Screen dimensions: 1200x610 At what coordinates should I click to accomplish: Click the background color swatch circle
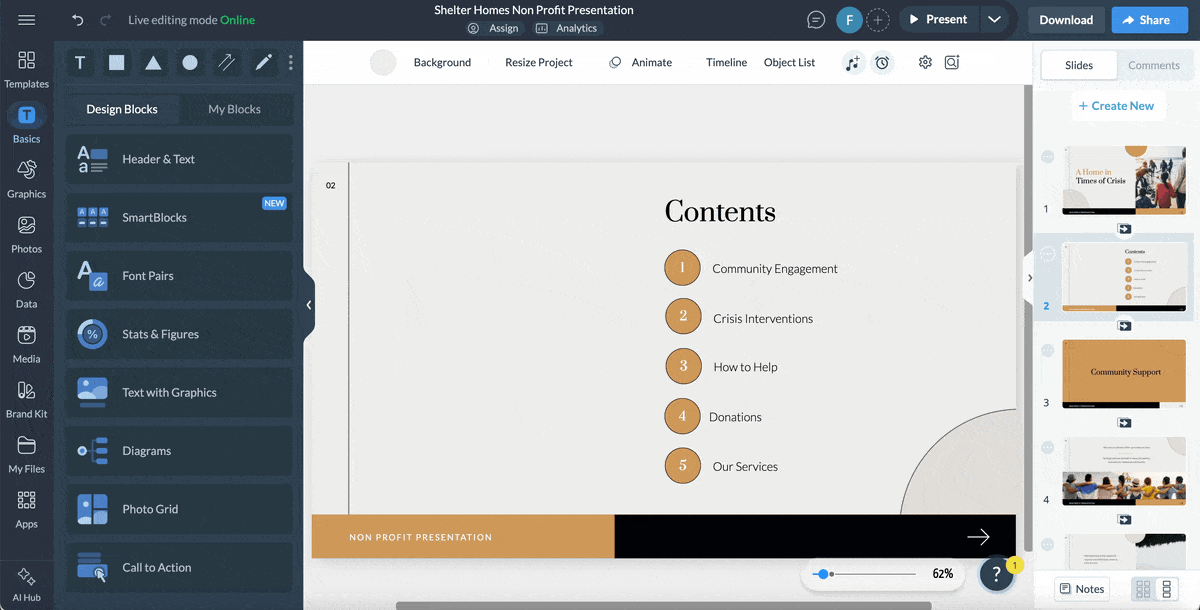point(383,62)
